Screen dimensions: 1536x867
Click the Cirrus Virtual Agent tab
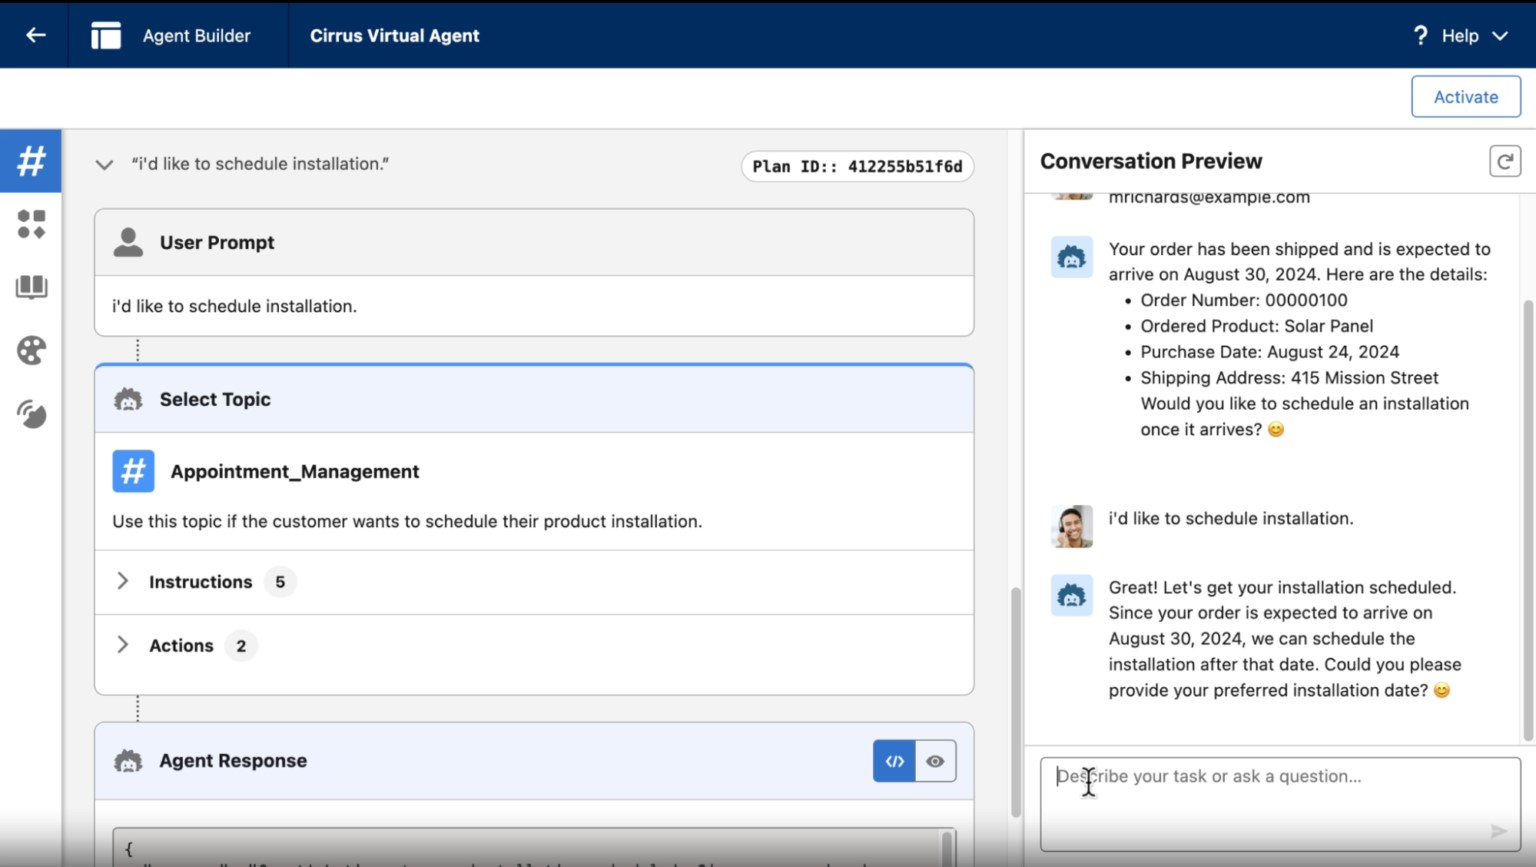point(394,35)
